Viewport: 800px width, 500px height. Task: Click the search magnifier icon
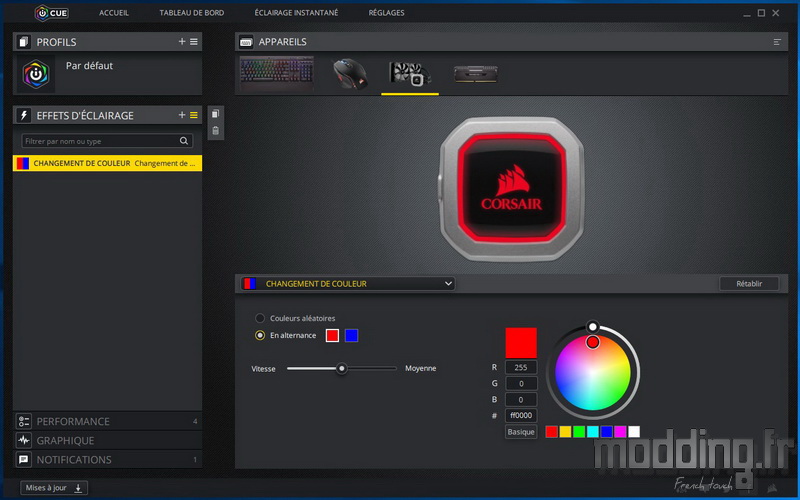tap(184, 141)
